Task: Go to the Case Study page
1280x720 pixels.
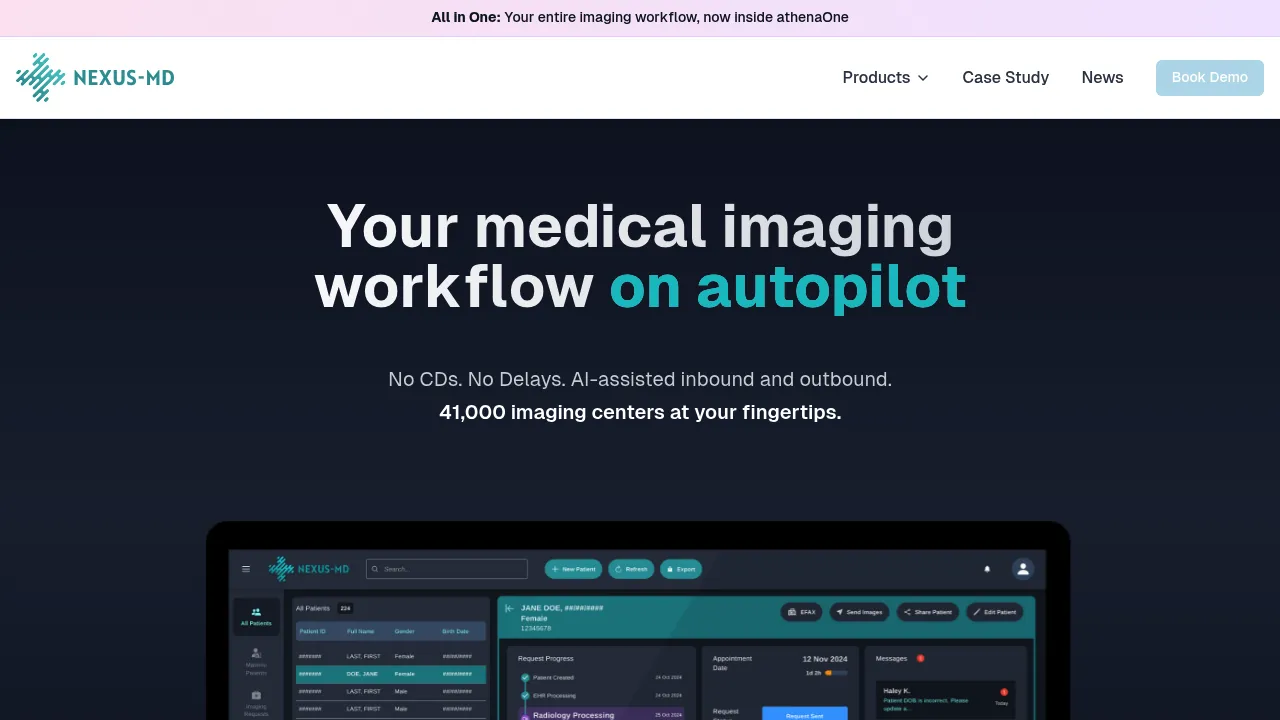Action: point(1005,78)
